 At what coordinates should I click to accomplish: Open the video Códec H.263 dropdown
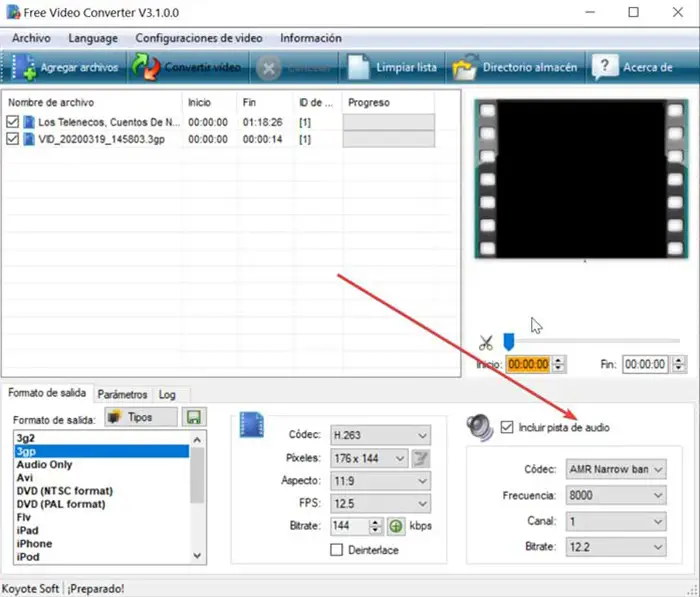pos(380,435)
